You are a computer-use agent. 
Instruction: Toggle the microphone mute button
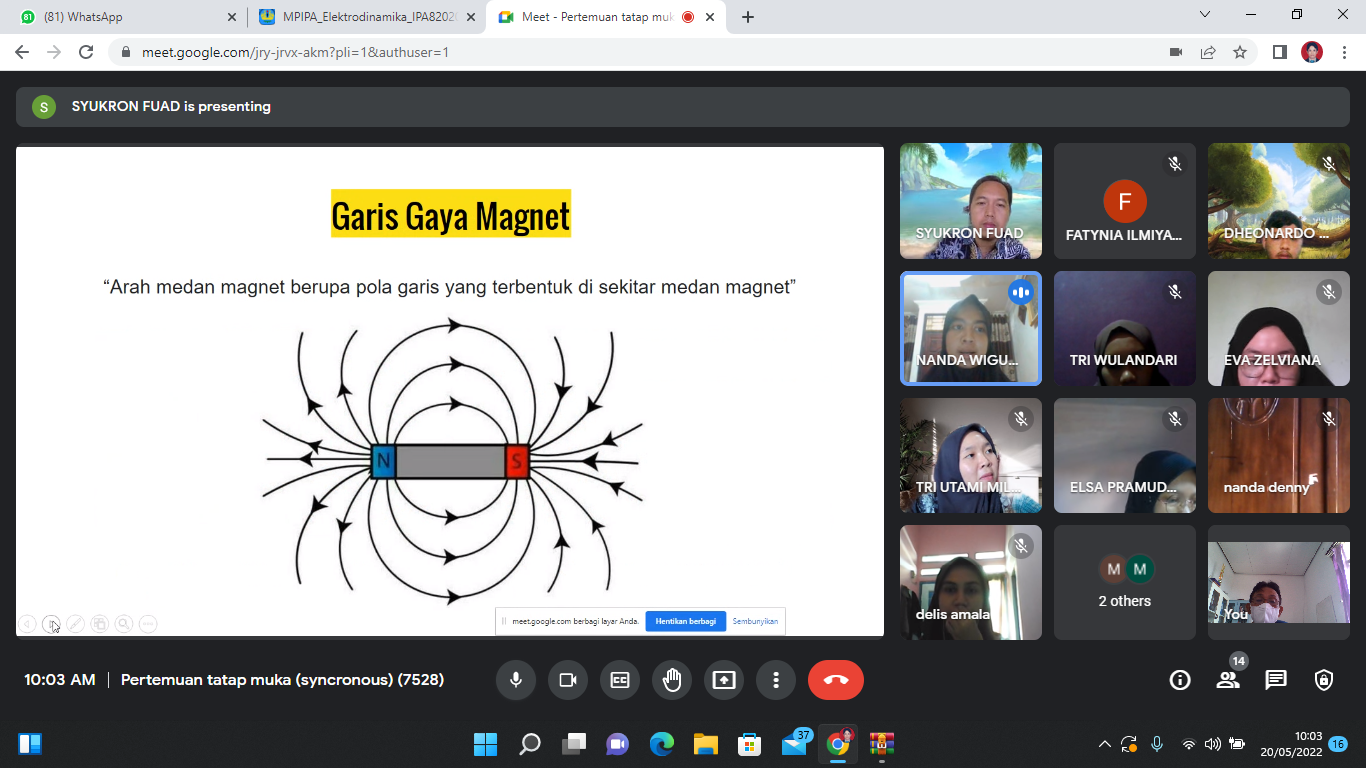click(x=516, y=680)
